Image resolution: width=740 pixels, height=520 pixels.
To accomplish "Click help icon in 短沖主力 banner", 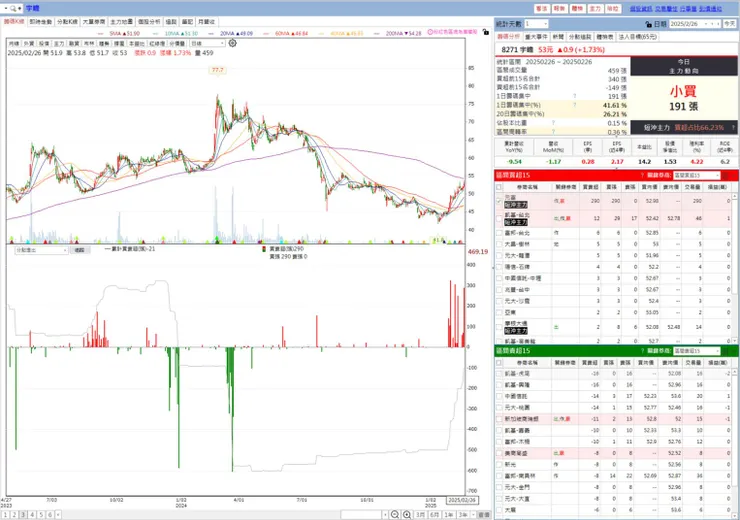I will pos(733,127).
